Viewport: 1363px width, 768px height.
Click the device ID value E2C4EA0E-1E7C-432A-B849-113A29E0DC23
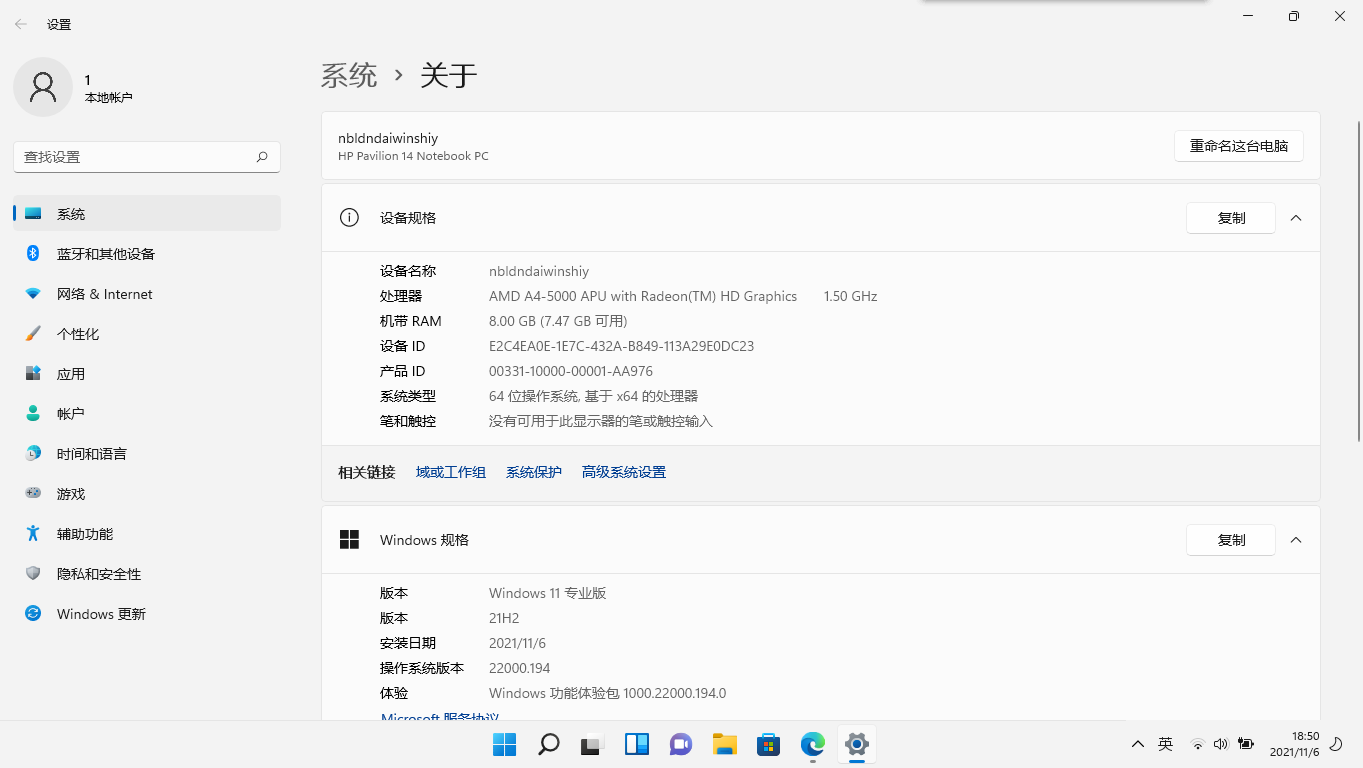(621, 346)
